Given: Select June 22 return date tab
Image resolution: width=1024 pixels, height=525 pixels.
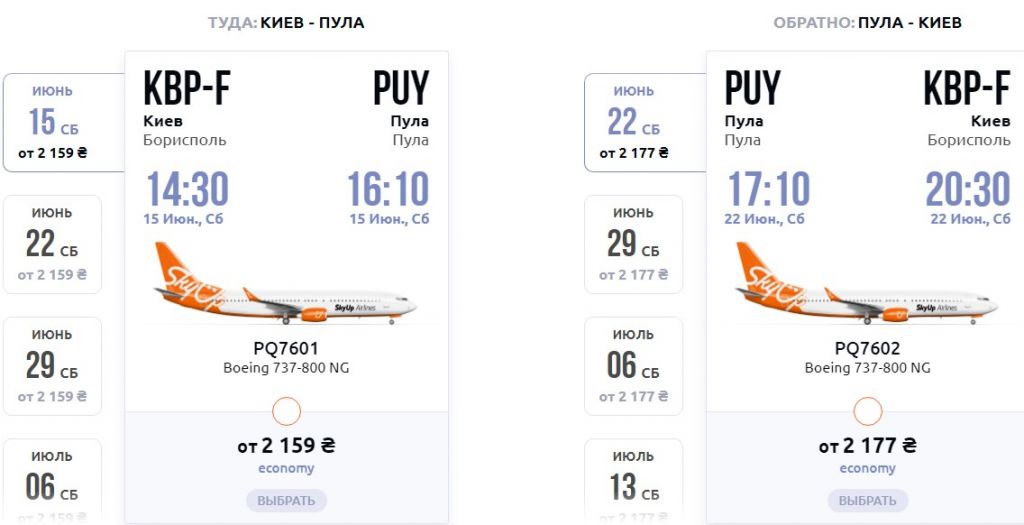Looking at the screenshot, I should coord(635,123).
